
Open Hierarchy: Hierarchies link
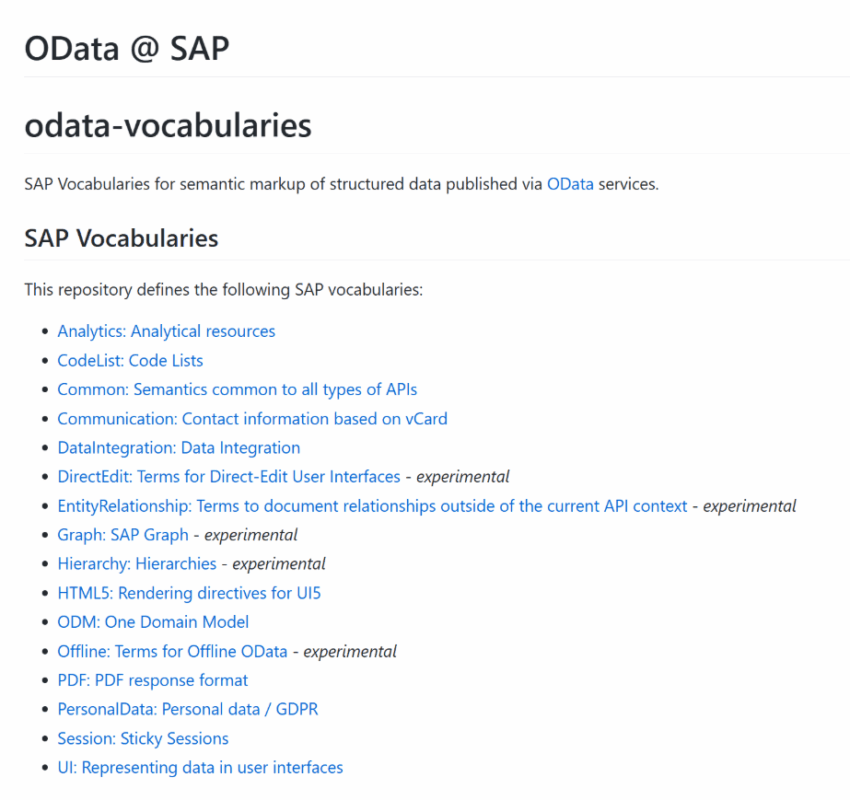coord(137,564)
